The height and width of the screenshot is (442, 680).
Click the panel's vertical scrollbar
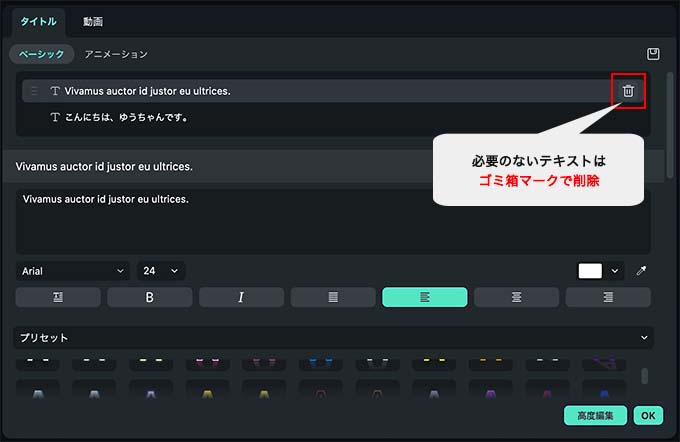tap(670, 125)
